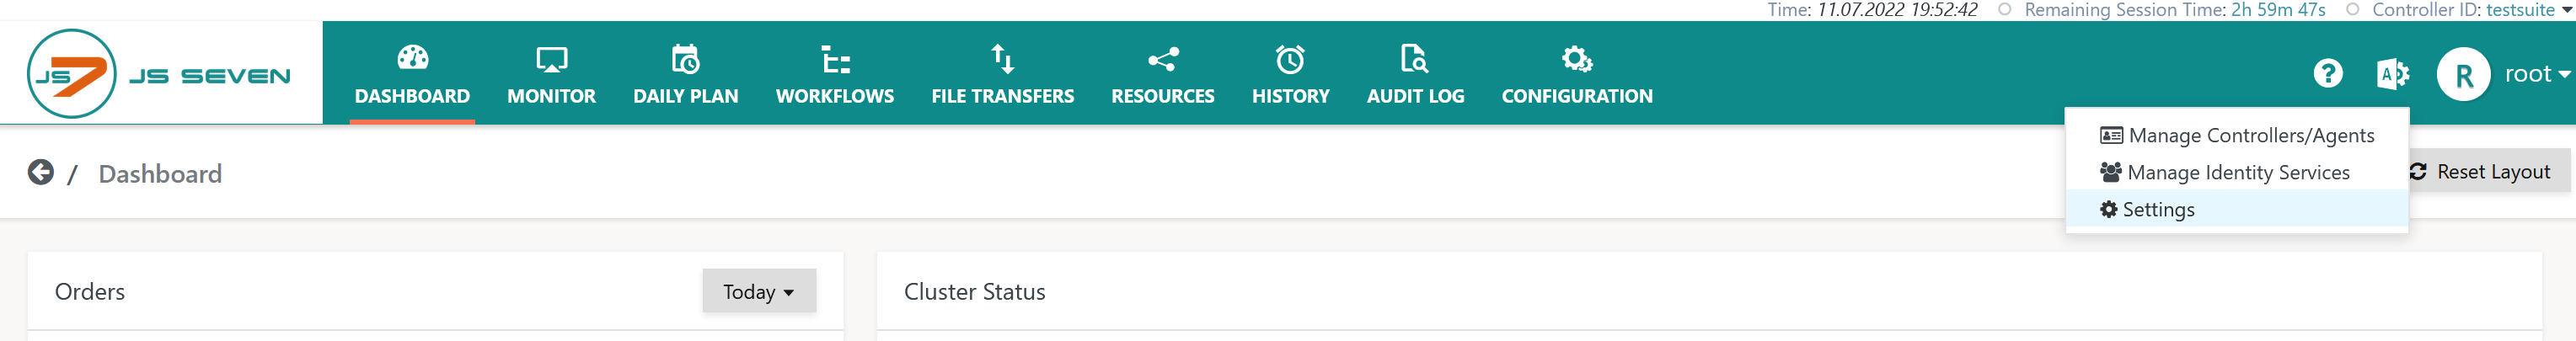Open the help question mark icon
The width and height of the screenshot is (2576, 341).
2327,73
